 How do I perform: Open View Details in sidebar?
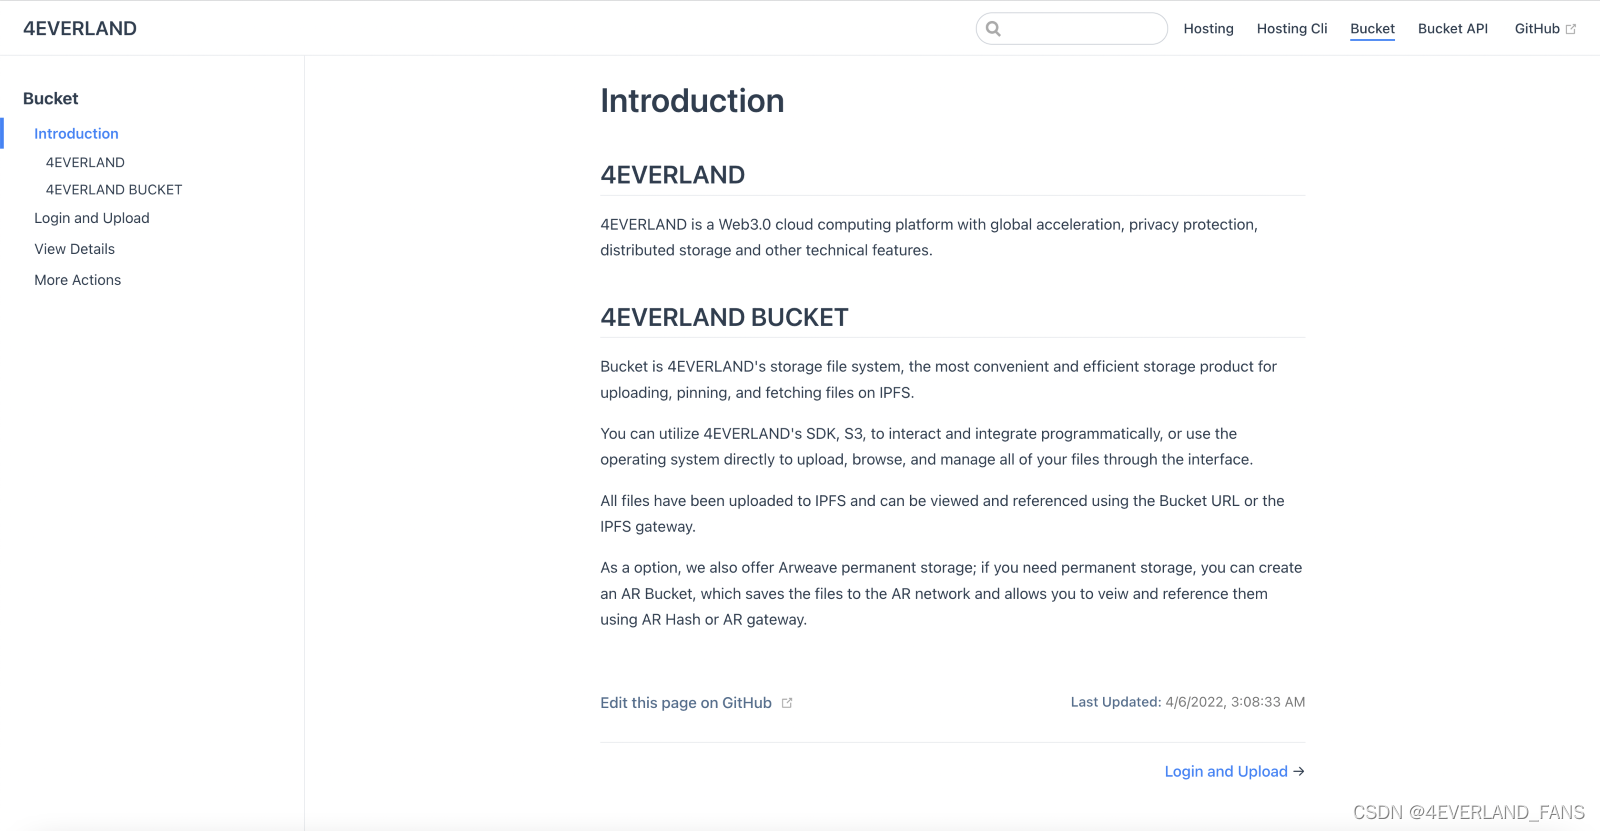pos(74,249)
